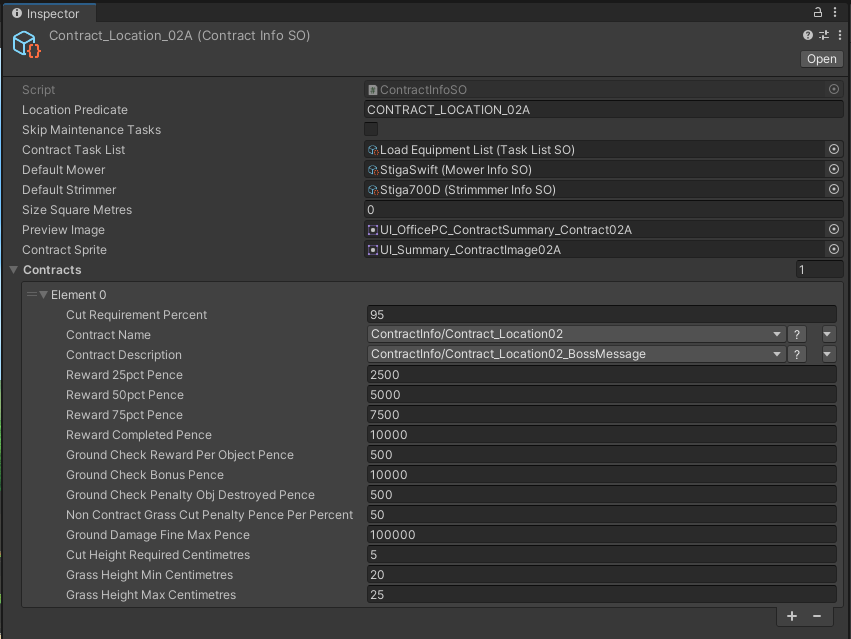This screenshot has width=851, height=639.
Task: Open the Inspector tab's kebab menu
Action: point(835,12)
